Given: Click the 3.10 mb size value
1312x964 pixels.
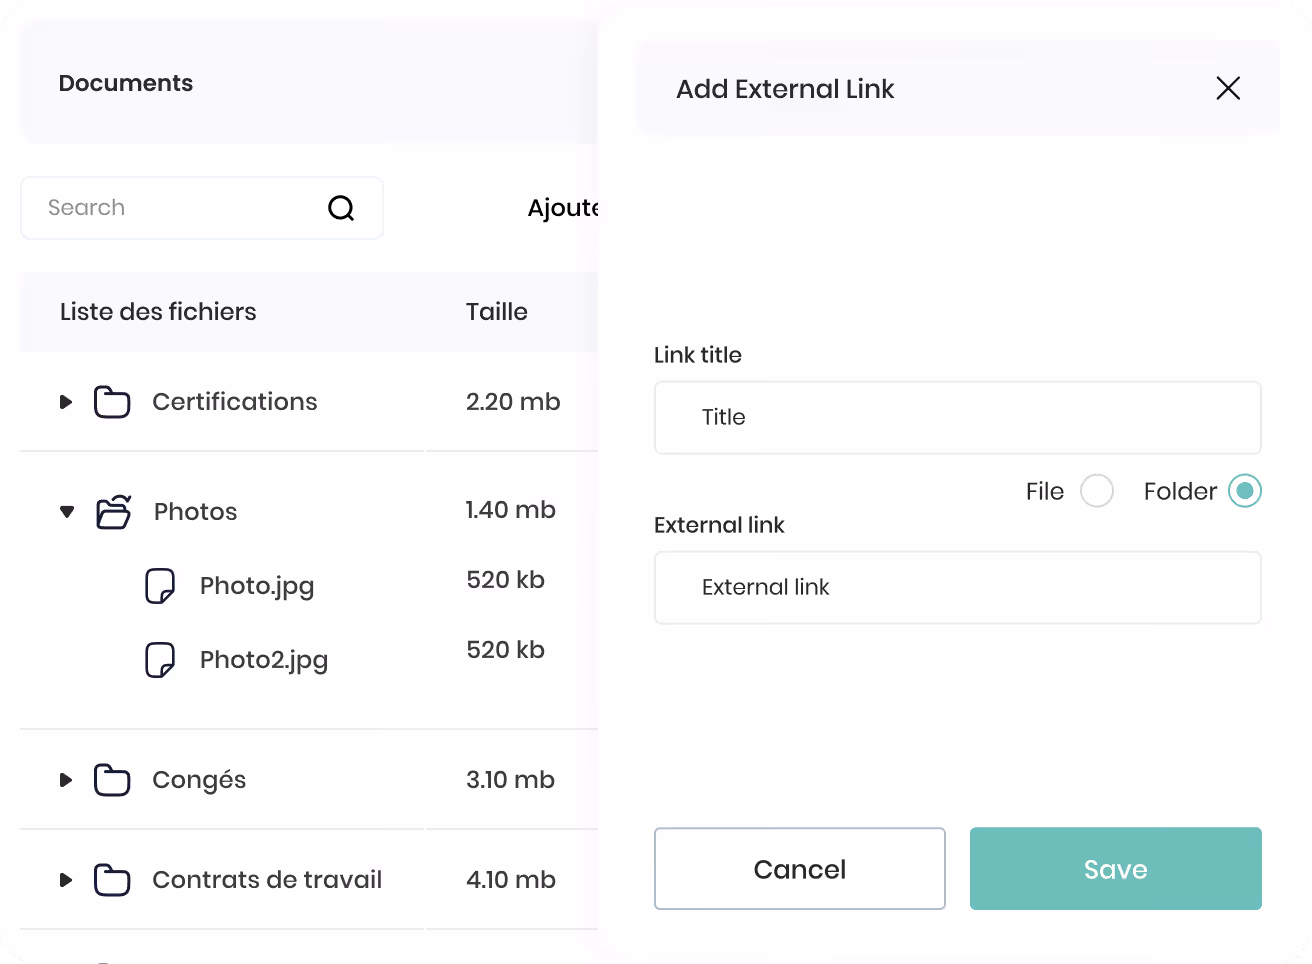Looking at the screenshot, I should pyautogui.click(x=511, y=780).
